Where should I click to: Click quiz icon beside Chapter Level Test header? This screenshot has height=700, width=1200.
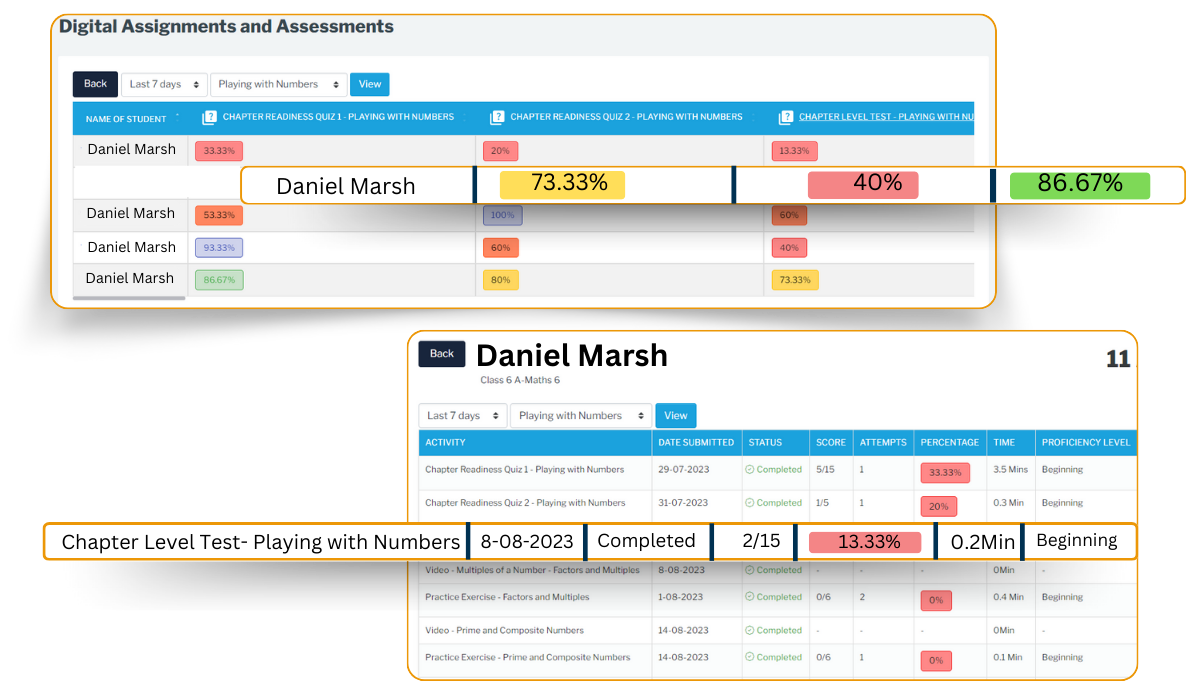[x=785, y=118]
